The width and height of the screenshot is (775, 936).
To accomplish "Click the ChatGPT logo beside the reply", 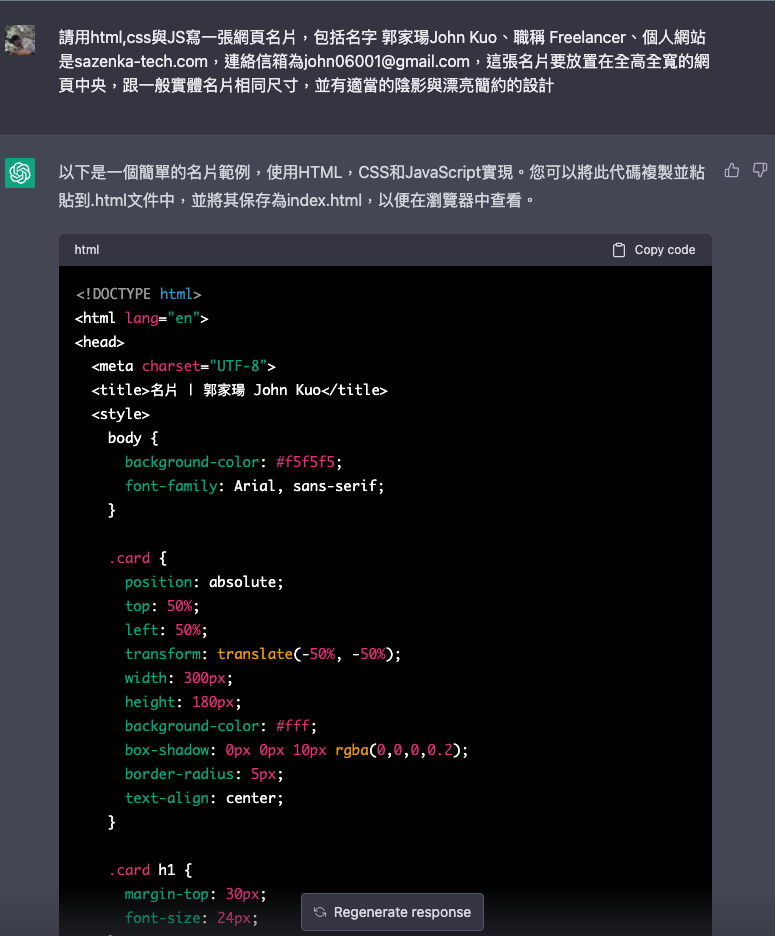I will point(20,173).
